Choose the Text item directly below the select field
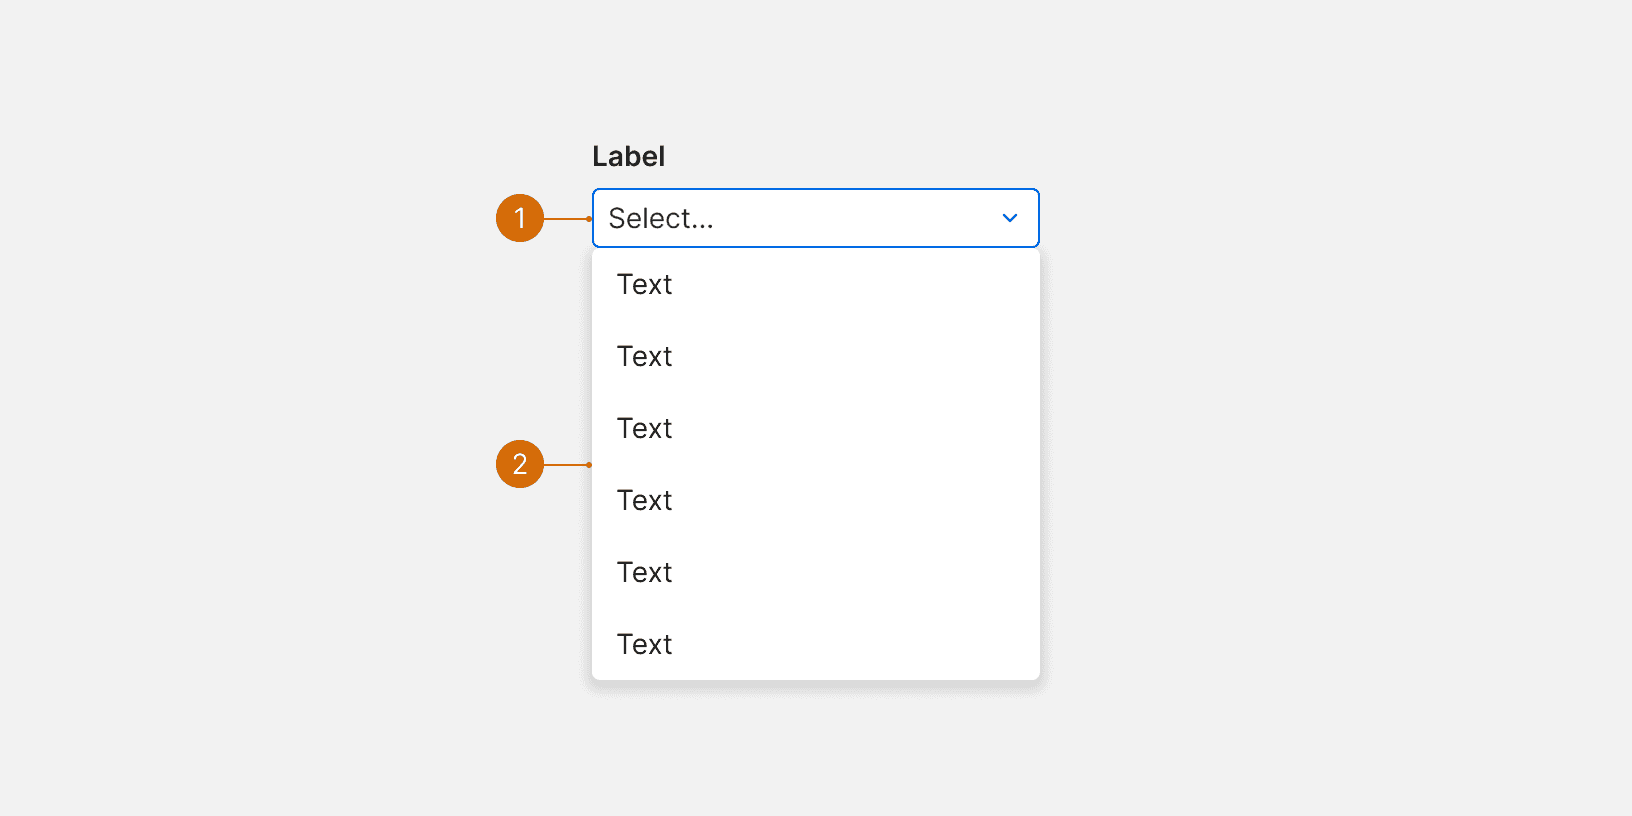This screenshot has height=816, width=1632. point(645,285)
